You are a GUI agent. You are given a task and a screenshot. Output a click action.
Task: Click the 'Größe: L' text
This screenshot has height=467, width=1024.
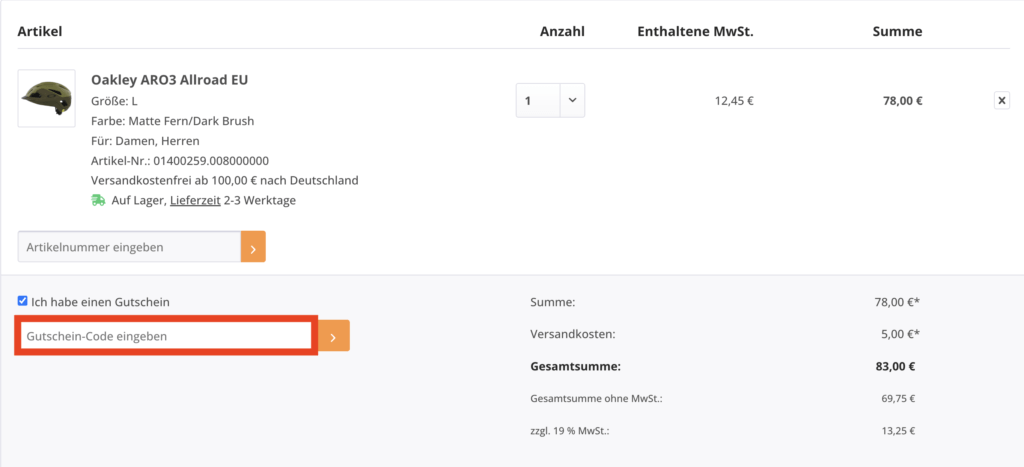(114, 101)
